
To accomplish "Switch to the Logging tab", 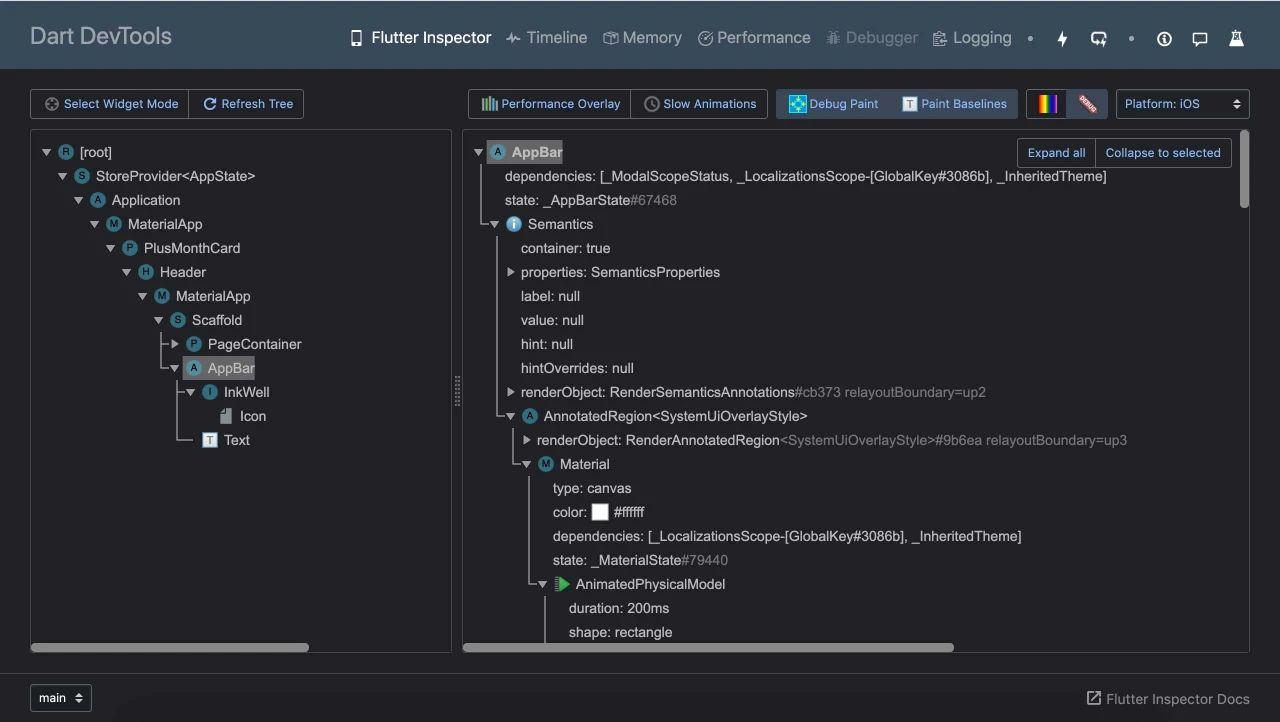I will pyautogui.click(x=972, y=38).
